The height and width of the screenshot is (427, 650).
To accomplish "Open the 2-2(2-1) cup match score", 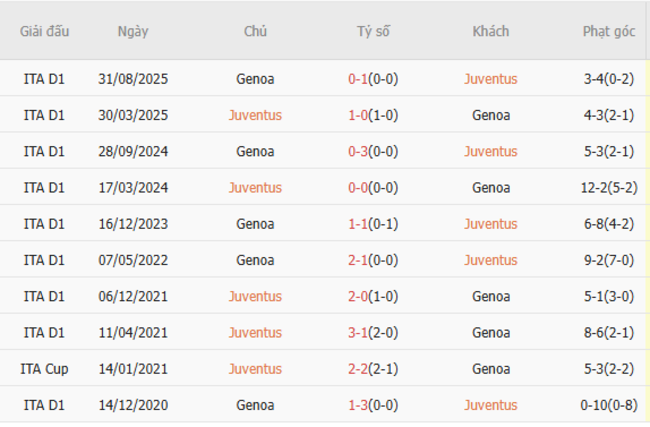I will point(373,368).
